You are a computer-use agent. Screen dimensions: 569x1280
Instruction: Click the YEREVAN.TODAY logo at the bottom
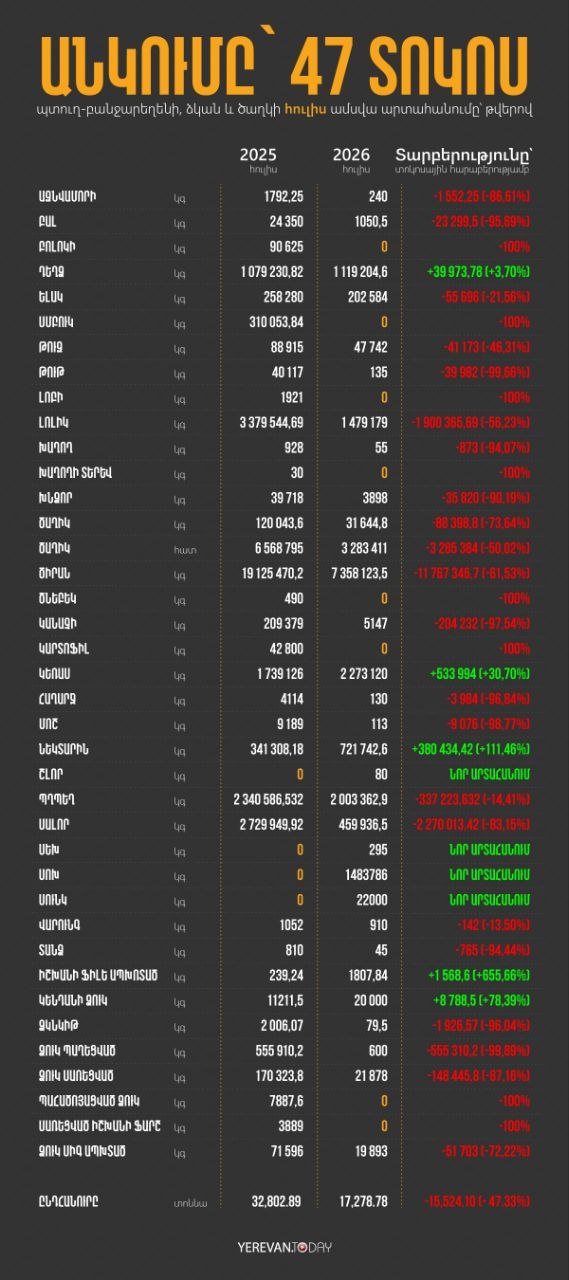click(284, 1247)
